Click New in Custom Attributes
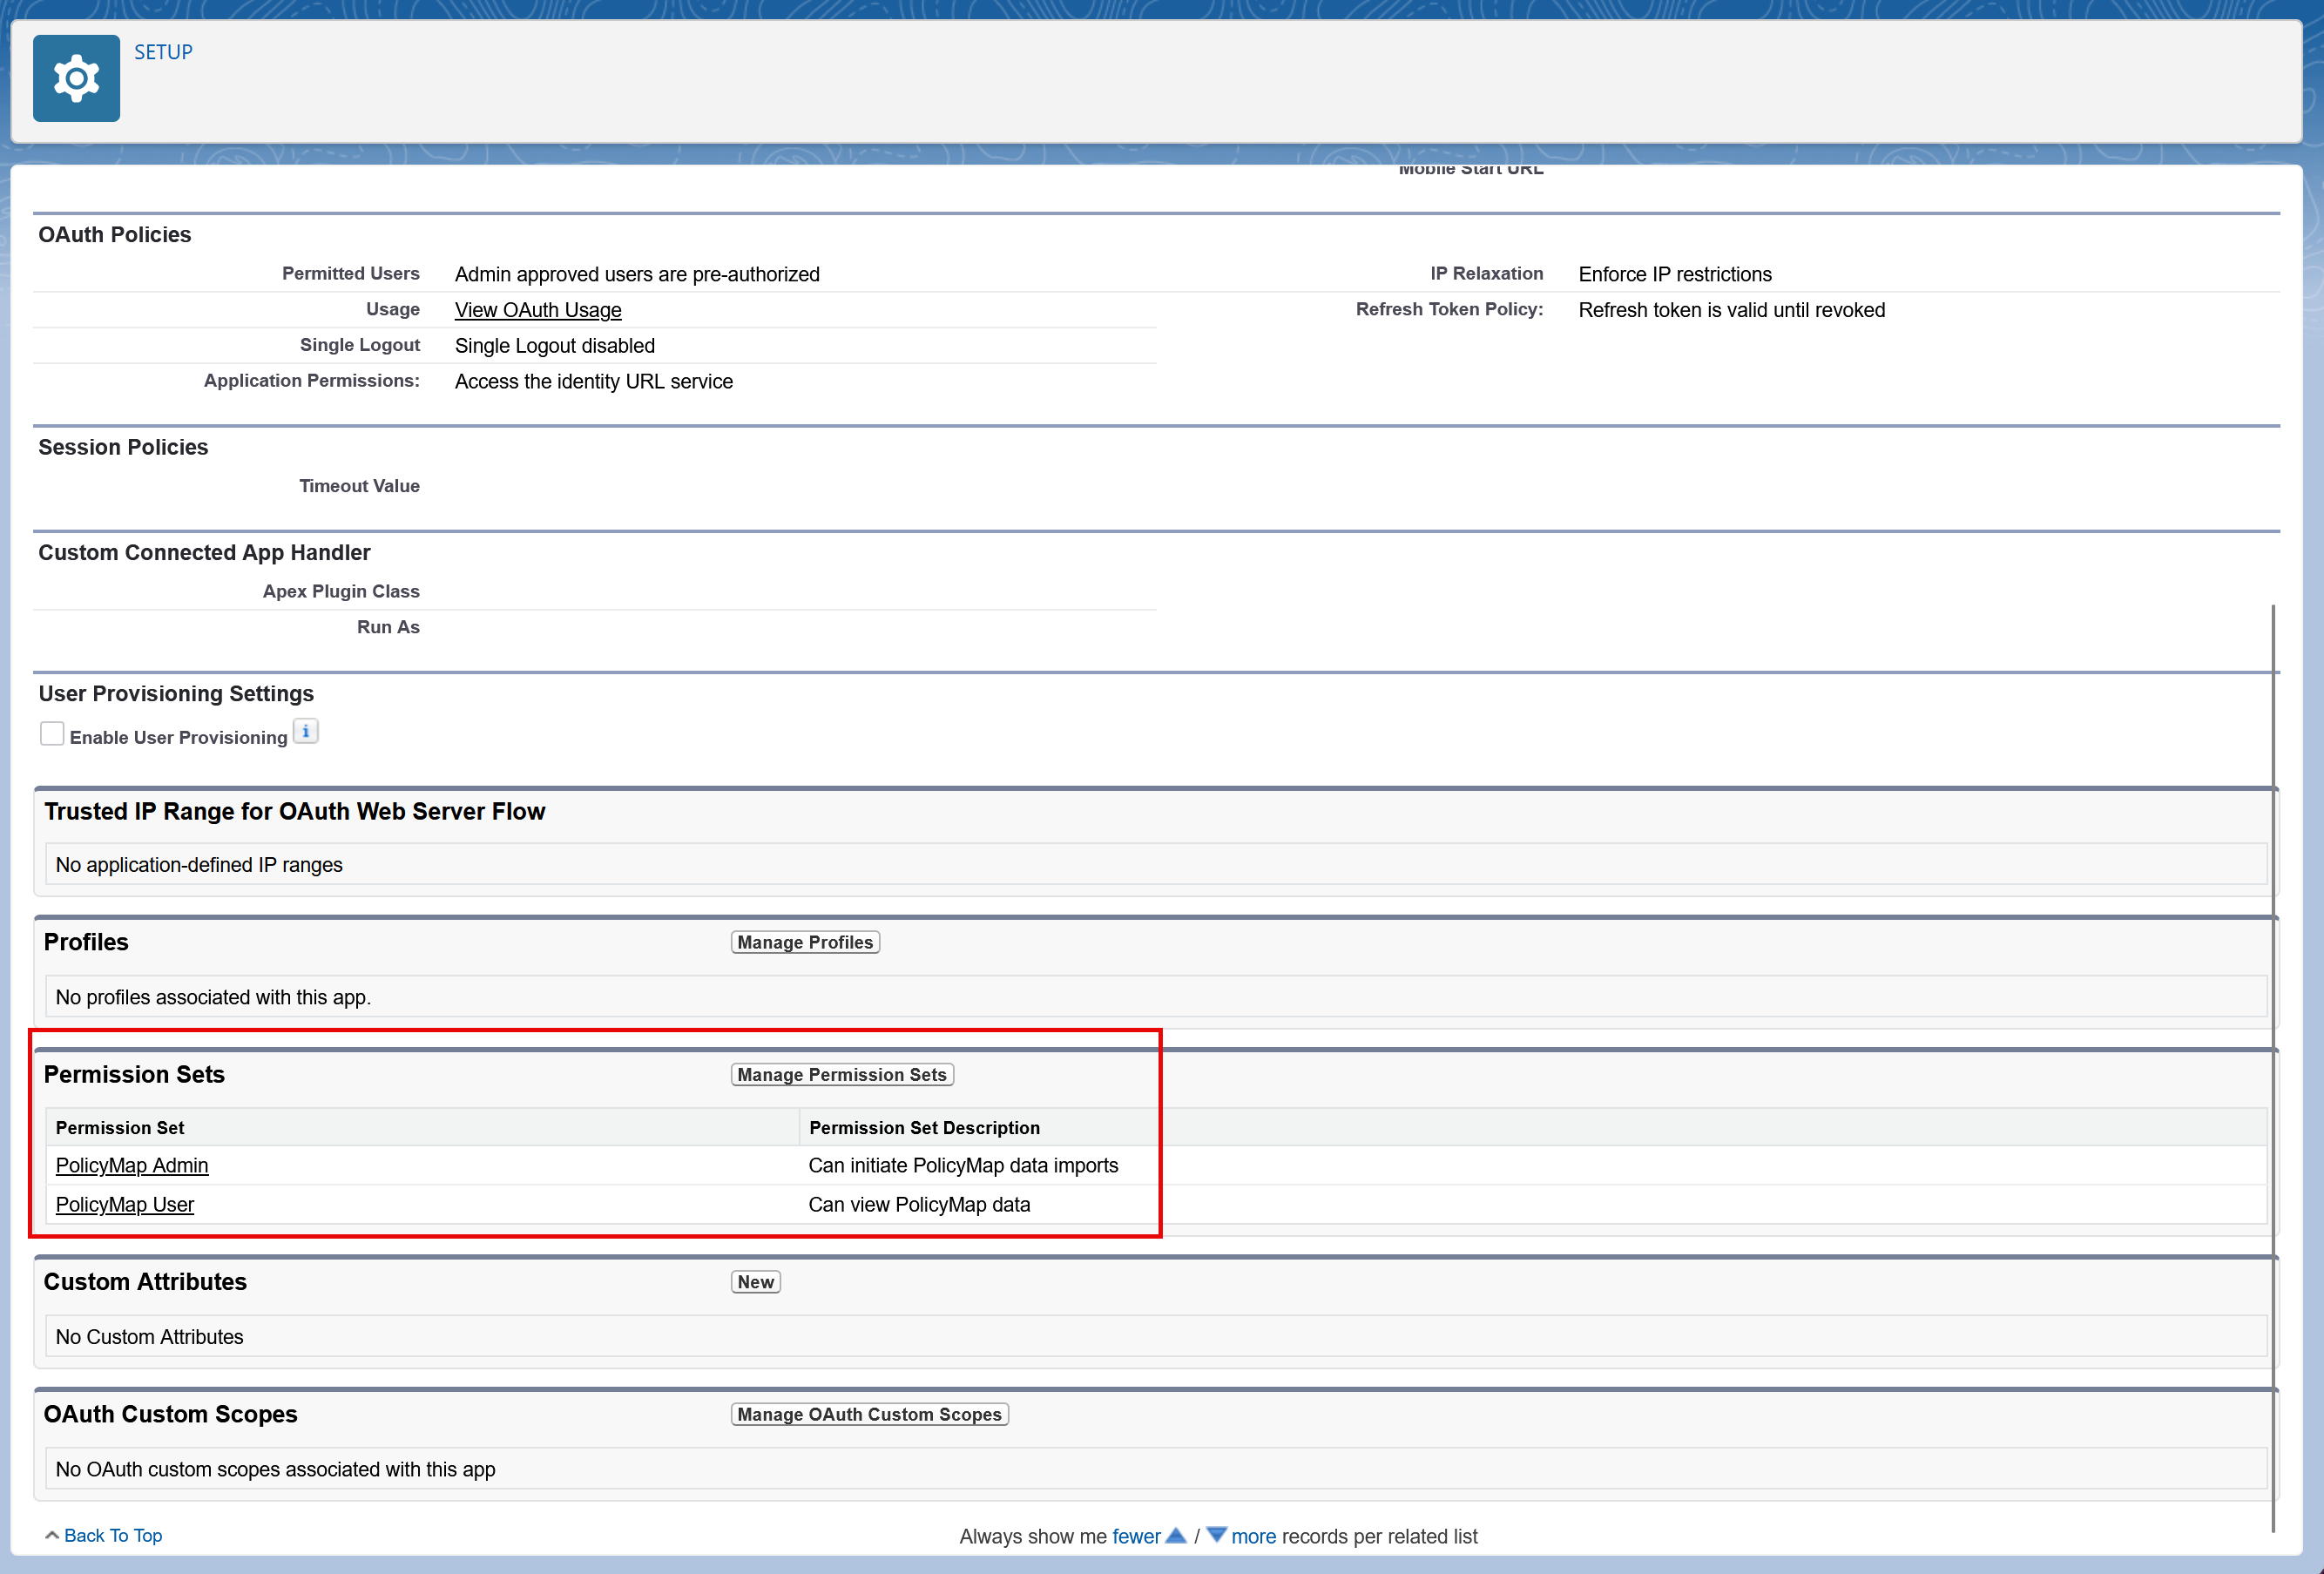2324x1574 pixels. (x=755, y=1282)
